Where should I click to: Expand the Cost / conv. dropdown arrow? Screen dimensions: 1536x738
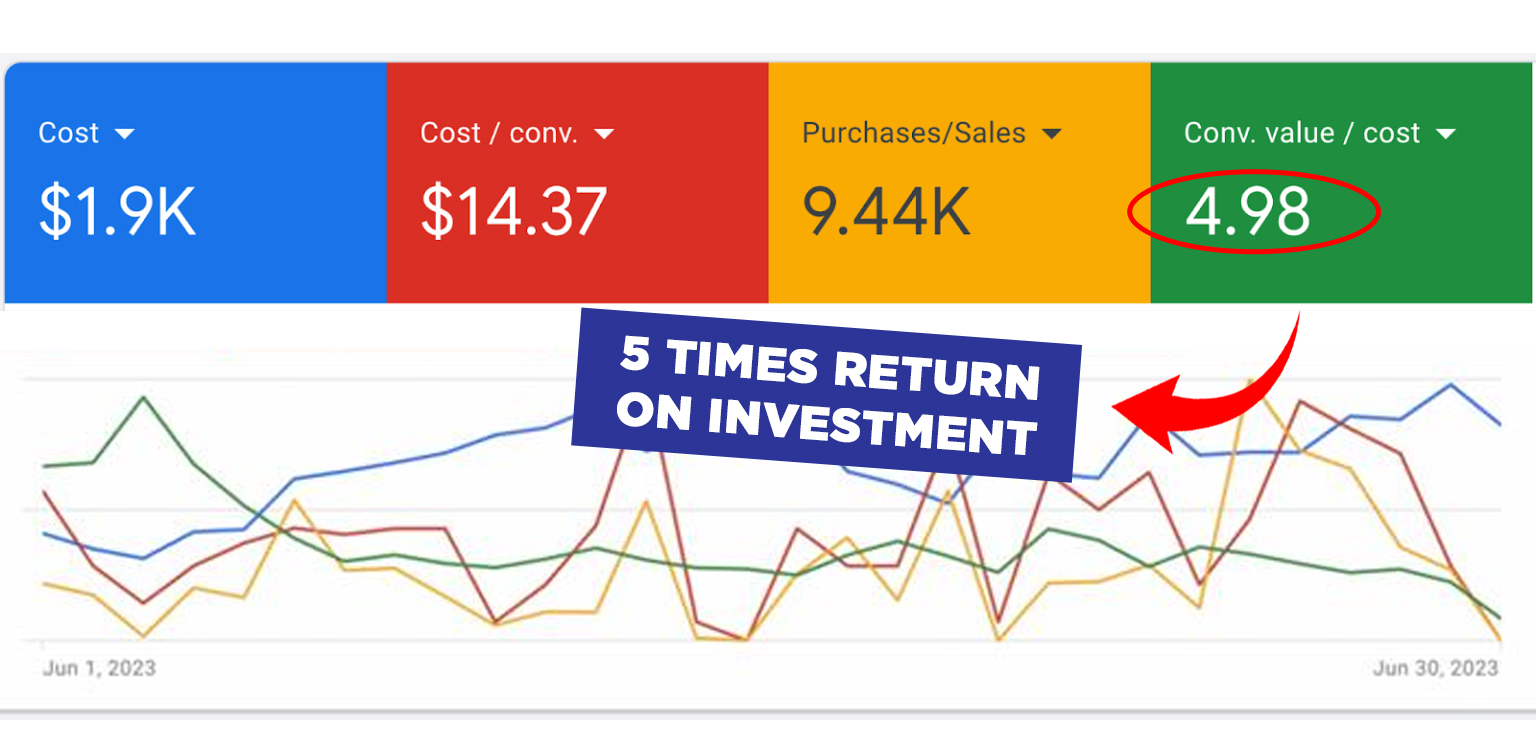(x=604, y=134)
